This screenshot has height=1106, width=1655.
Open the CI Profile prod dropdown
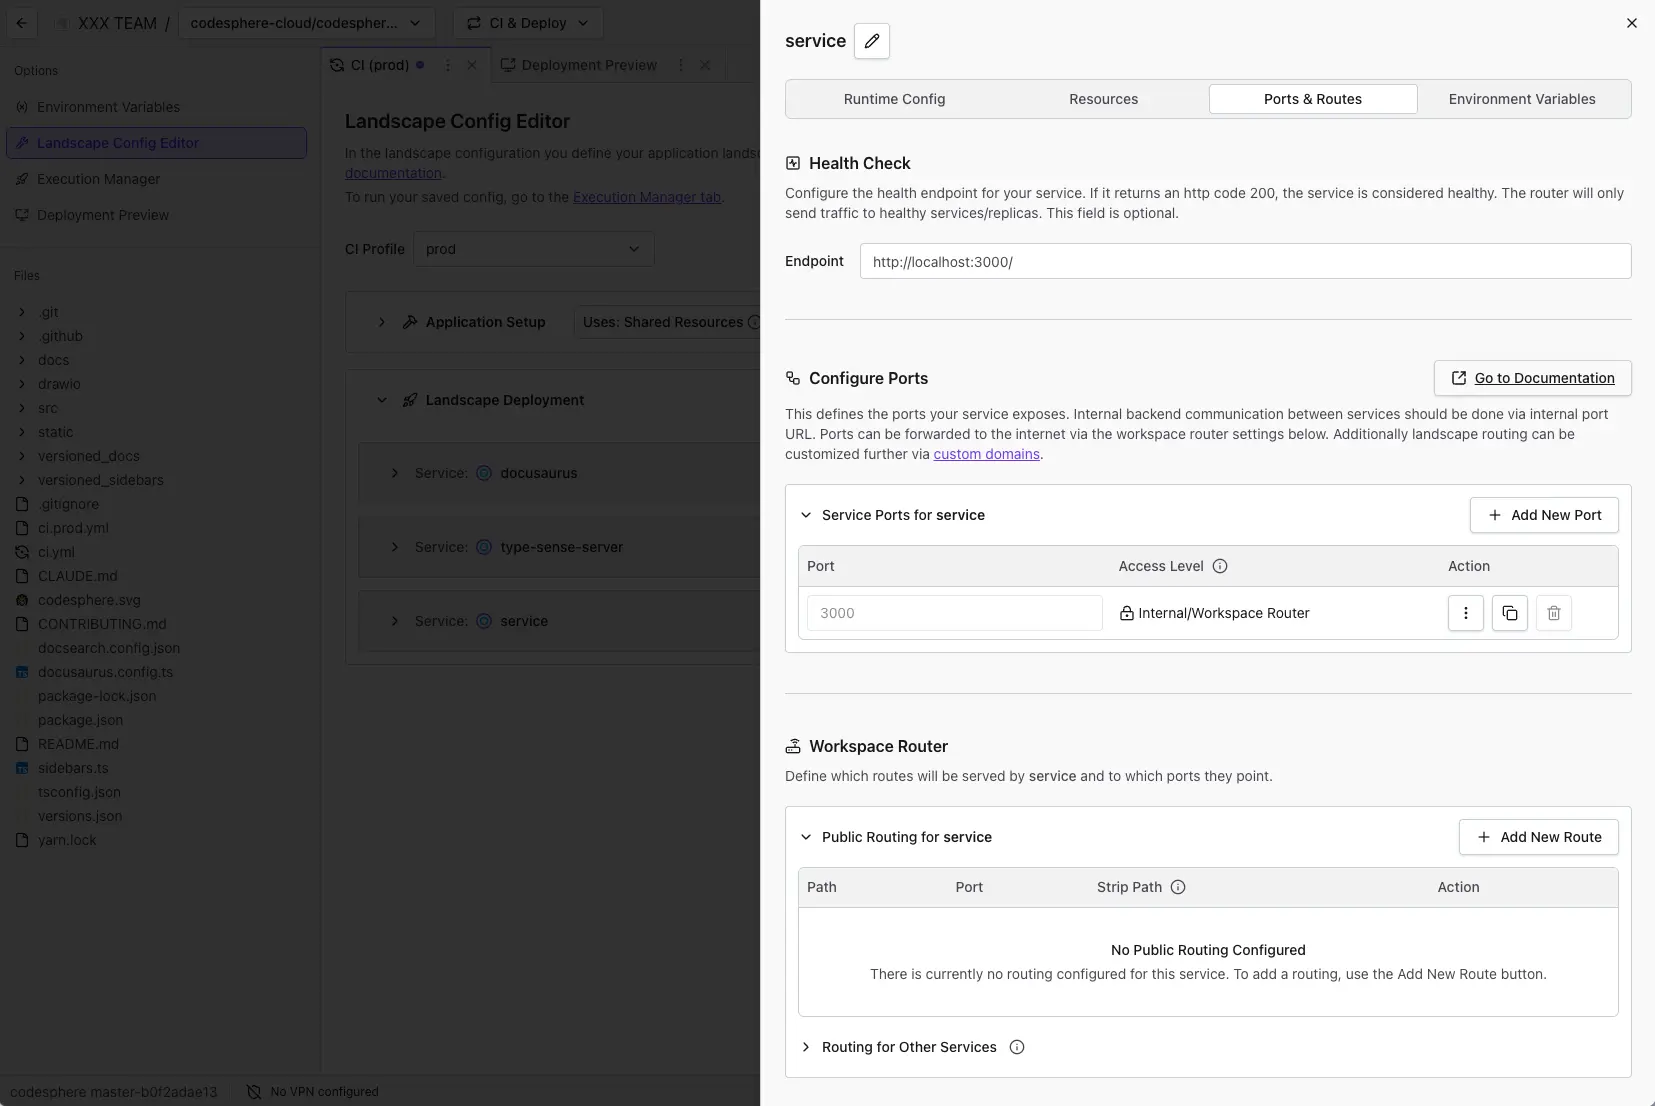click(x=533, y=249)
